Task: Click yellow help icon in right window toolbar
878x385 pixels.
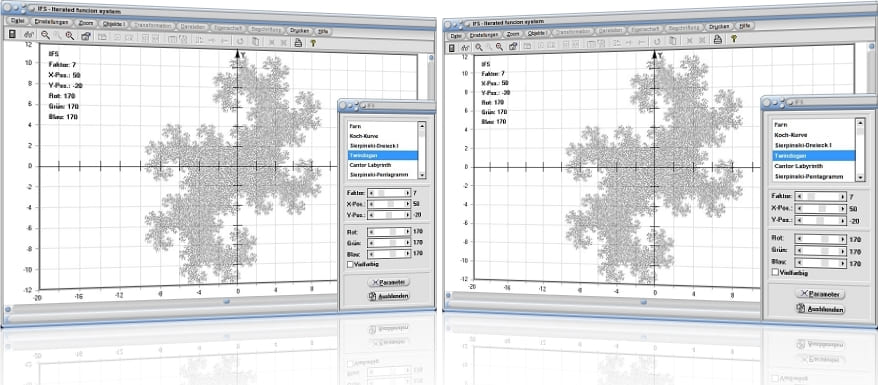Action: (734, 39)
